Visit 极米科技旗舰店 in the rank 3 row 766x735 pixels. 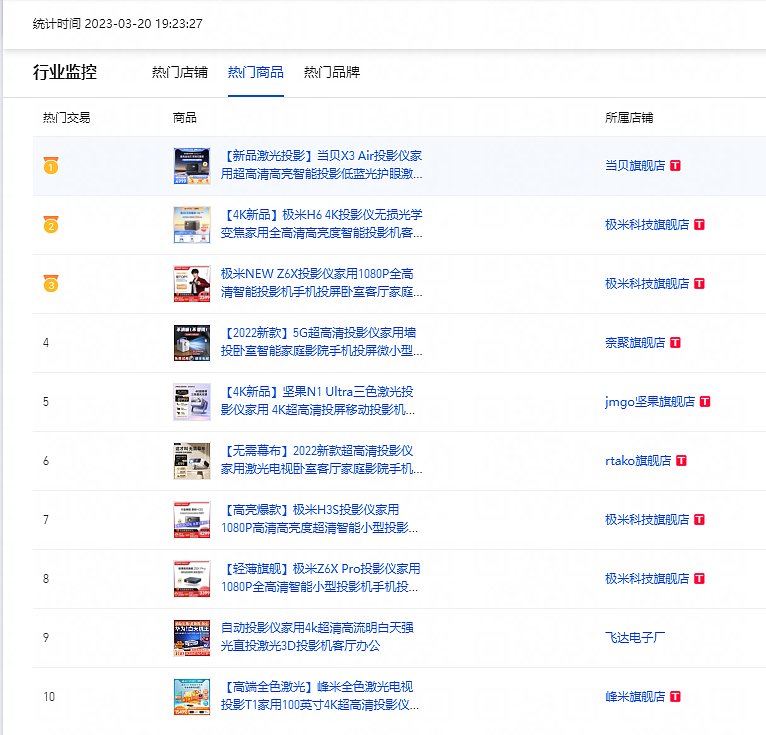(x=647, y=284)
